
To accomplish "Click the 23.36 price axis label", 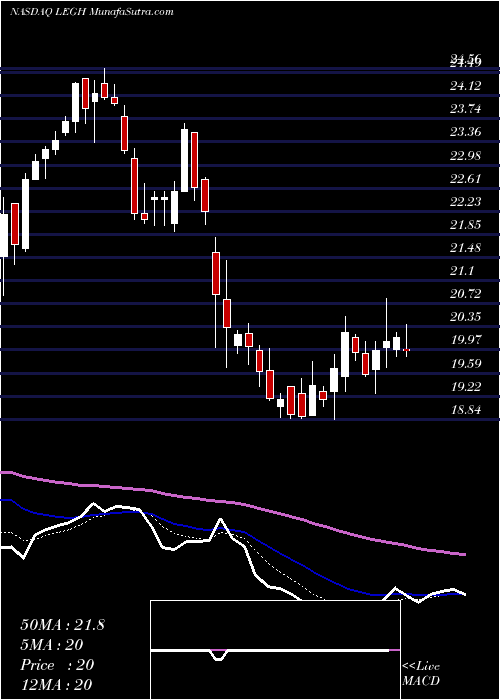I will 466,132.
